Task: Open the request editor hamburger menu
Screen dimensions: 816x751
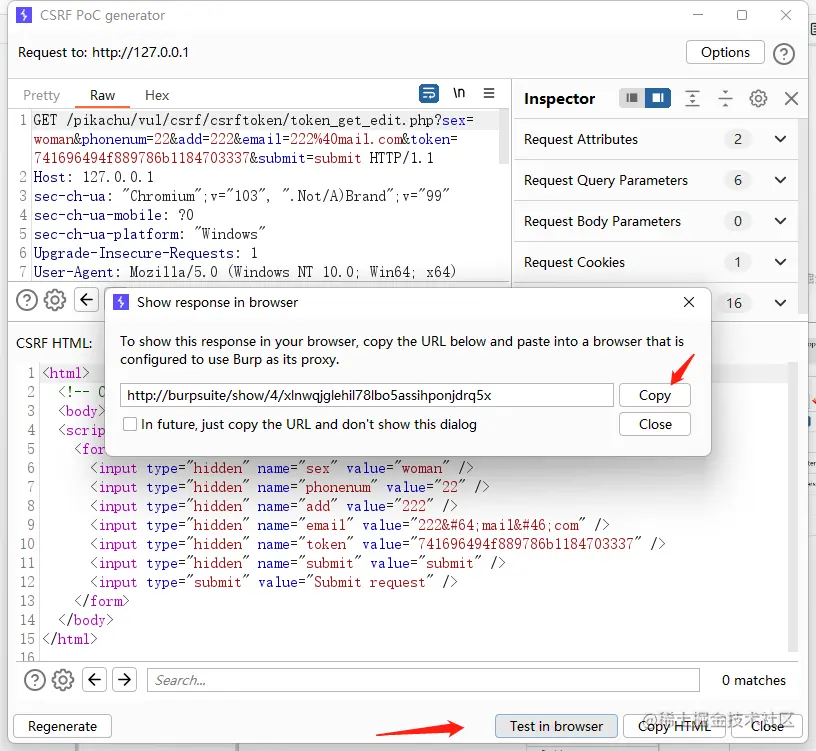Action: [x=489, y=93]
